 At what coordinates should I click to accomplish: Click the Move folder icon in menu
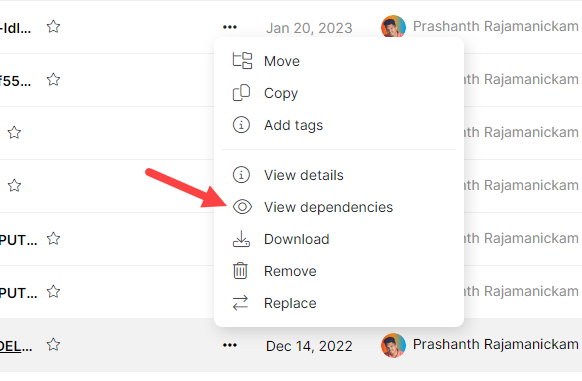(242, 61)
